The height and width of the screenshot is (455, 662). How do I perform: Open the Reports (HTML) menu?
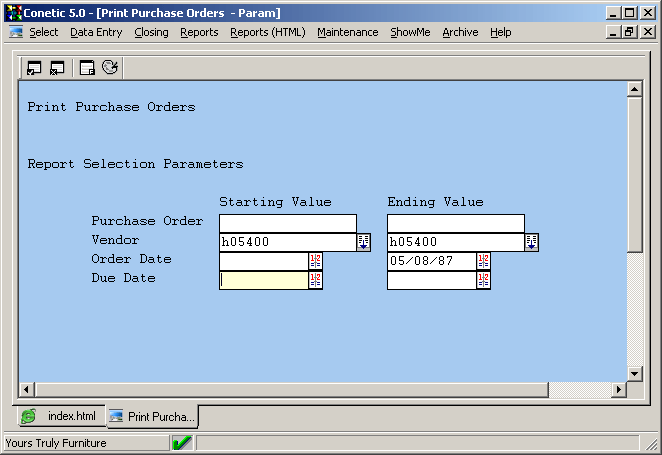267,32
